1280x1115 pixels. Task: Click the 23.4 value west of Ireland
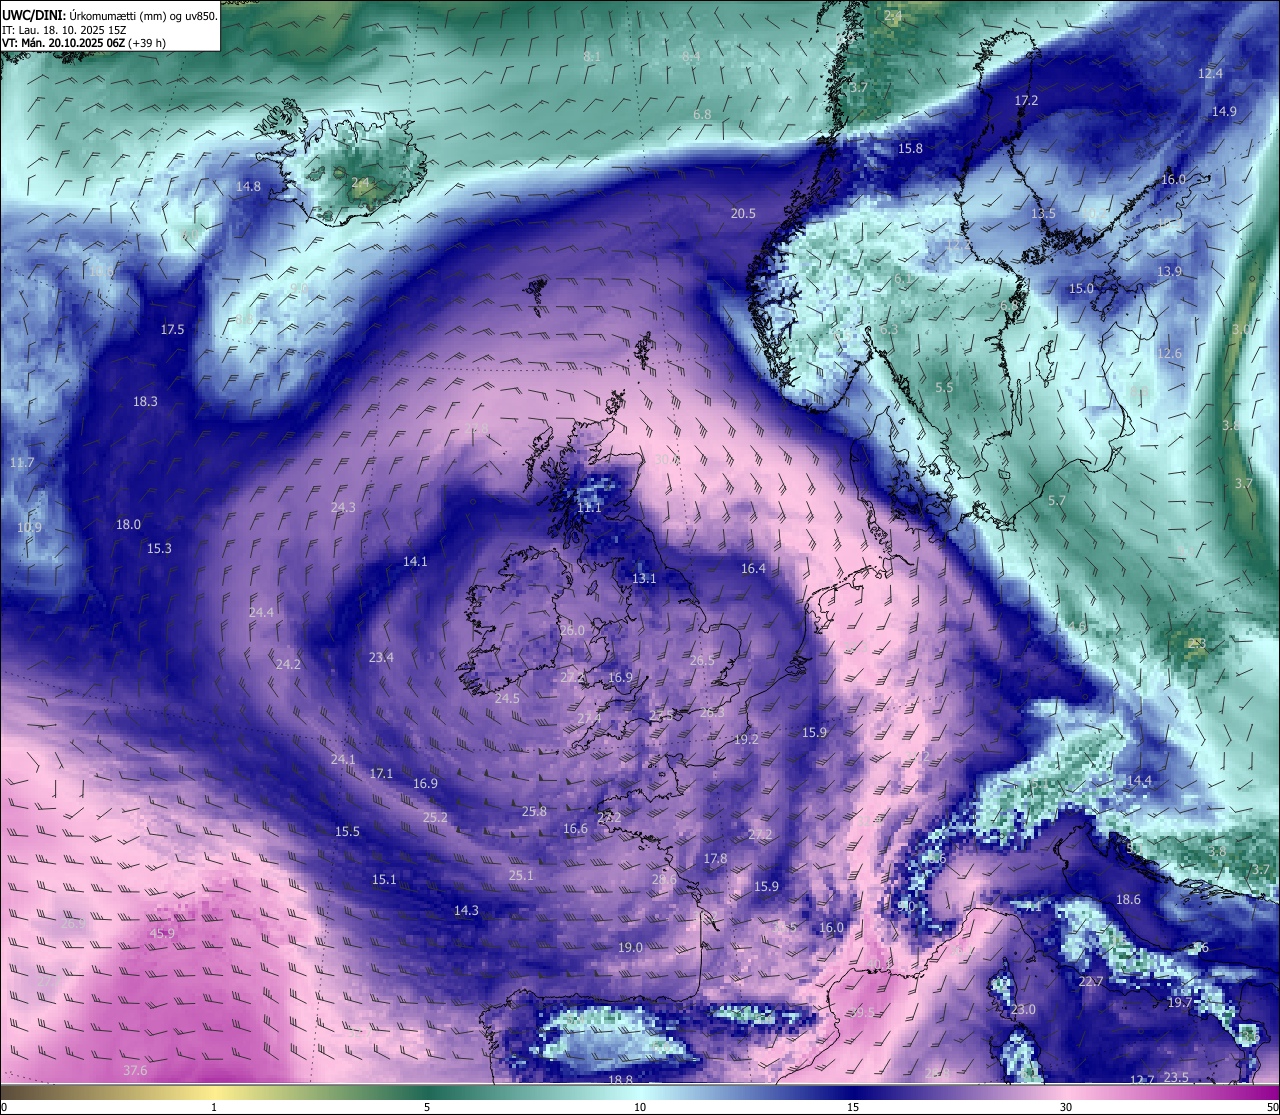381,657
